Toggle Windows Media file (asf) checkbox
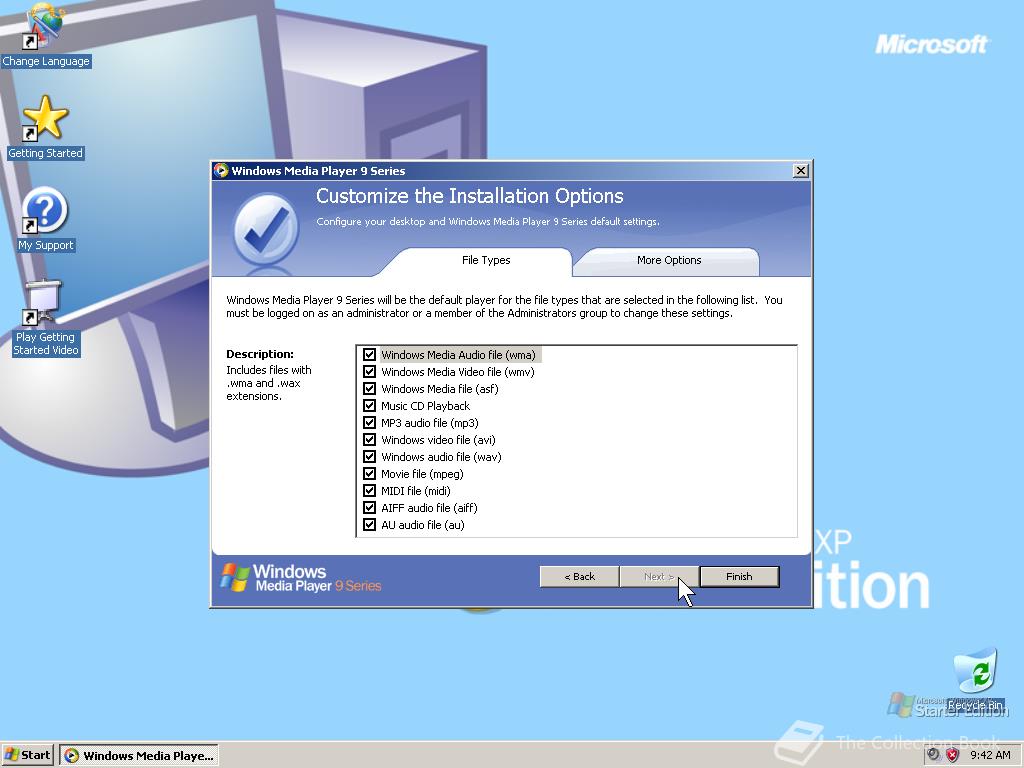1024x768 pixels. click(x=370, y=389)
